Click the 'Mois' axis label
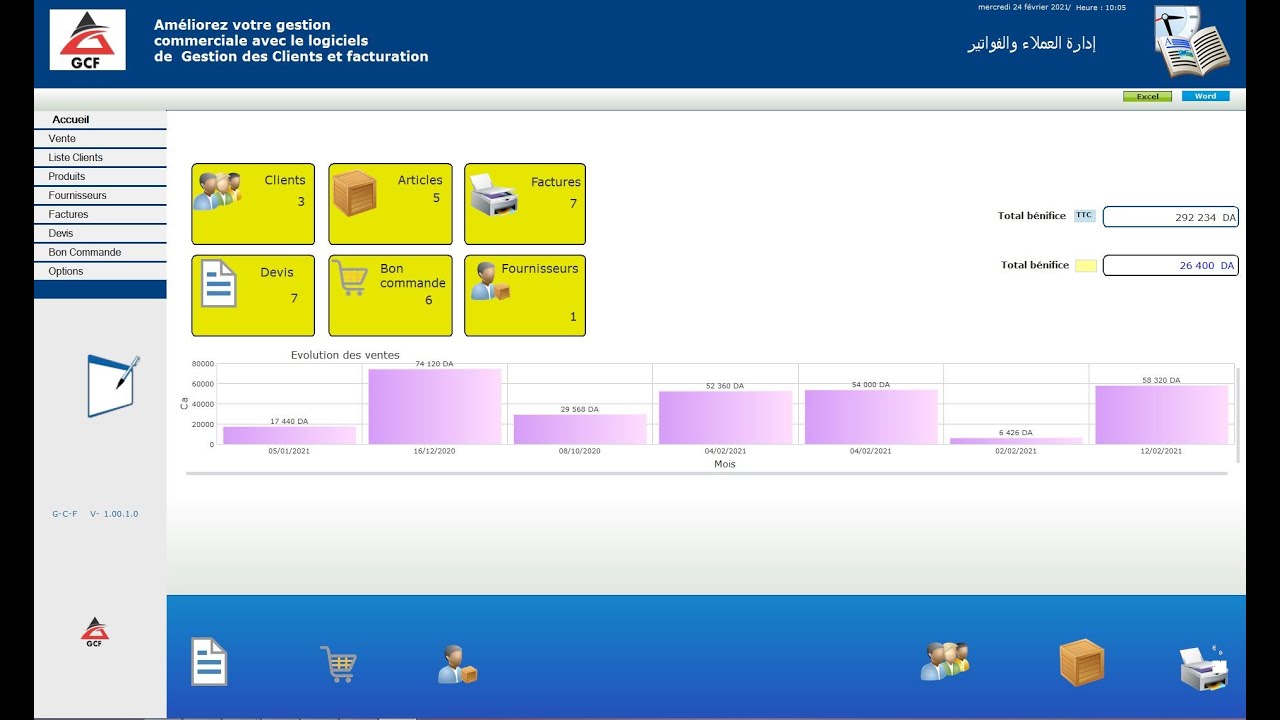The width and height of the screenshot is (1280, 720). (x=725, y=464)
